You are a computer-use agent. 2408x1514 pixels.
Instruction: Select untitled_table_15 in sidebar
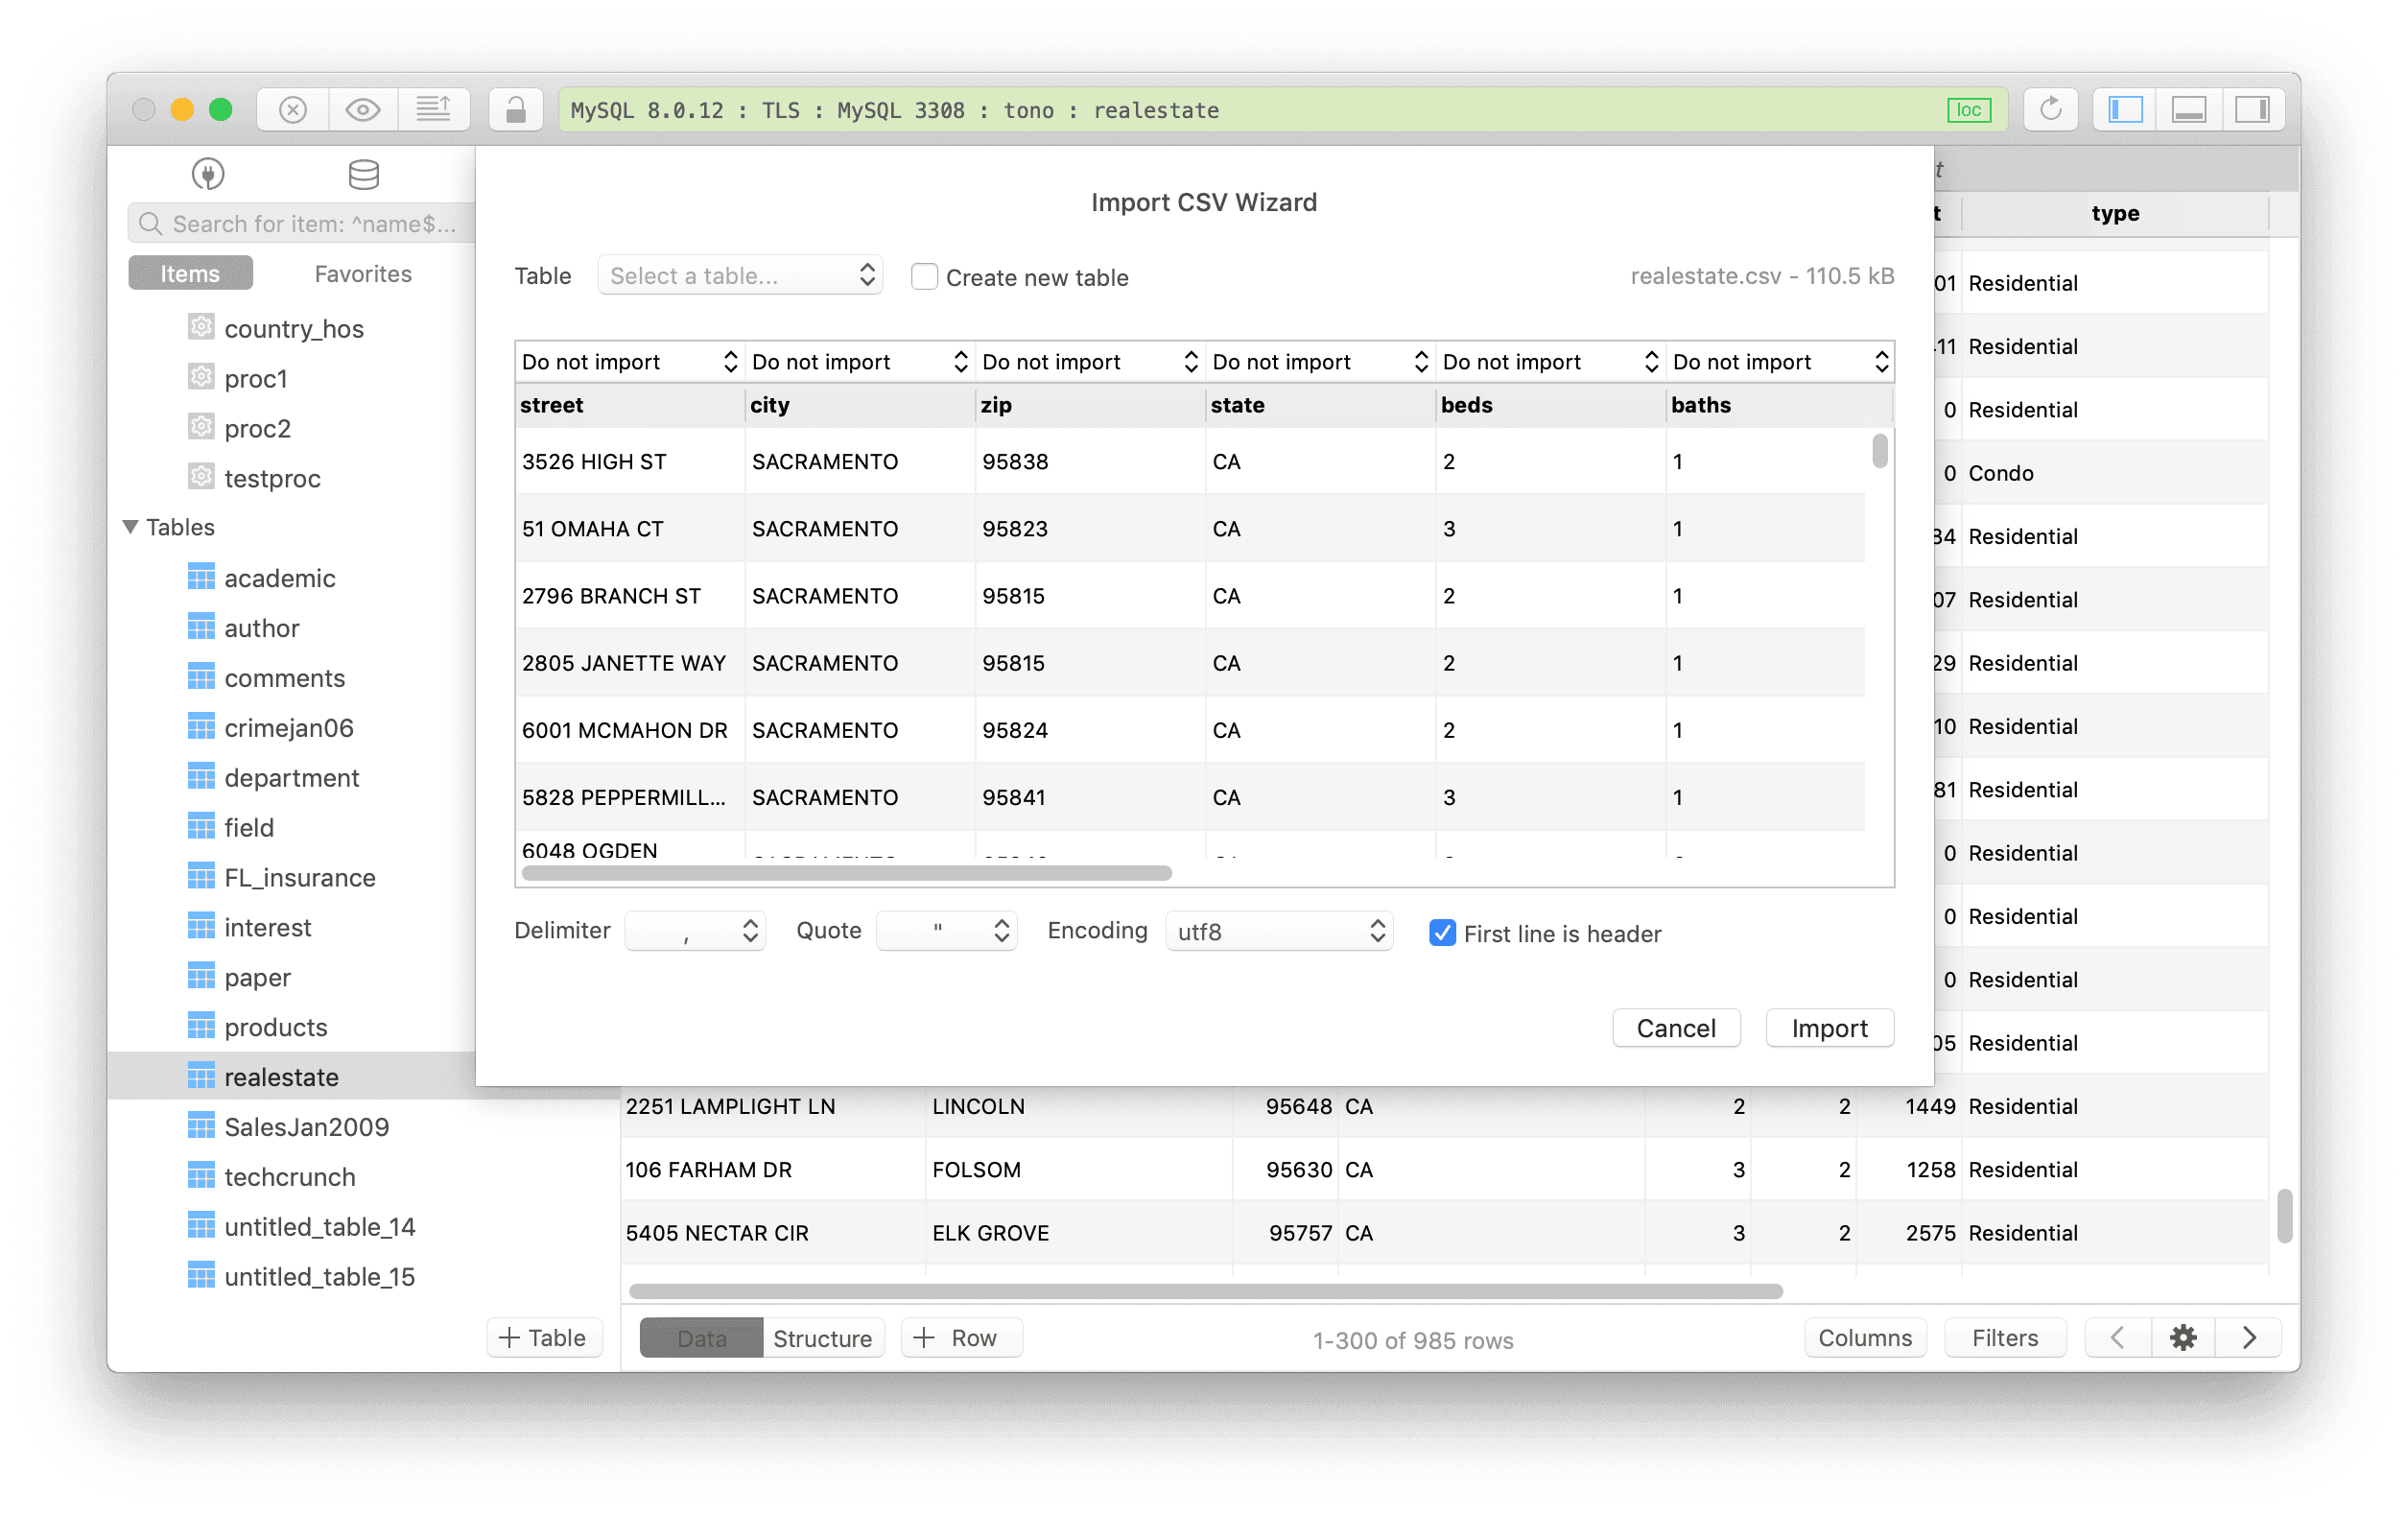319,1276
